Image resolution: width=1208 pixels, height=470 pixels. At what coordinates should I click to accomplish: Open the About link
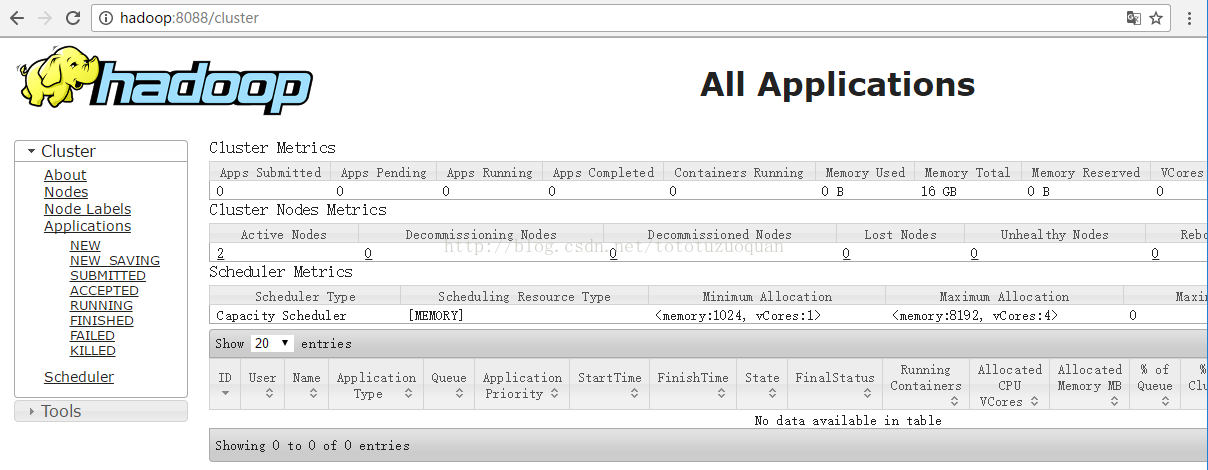pyautogui.click(x=65, y=175)
